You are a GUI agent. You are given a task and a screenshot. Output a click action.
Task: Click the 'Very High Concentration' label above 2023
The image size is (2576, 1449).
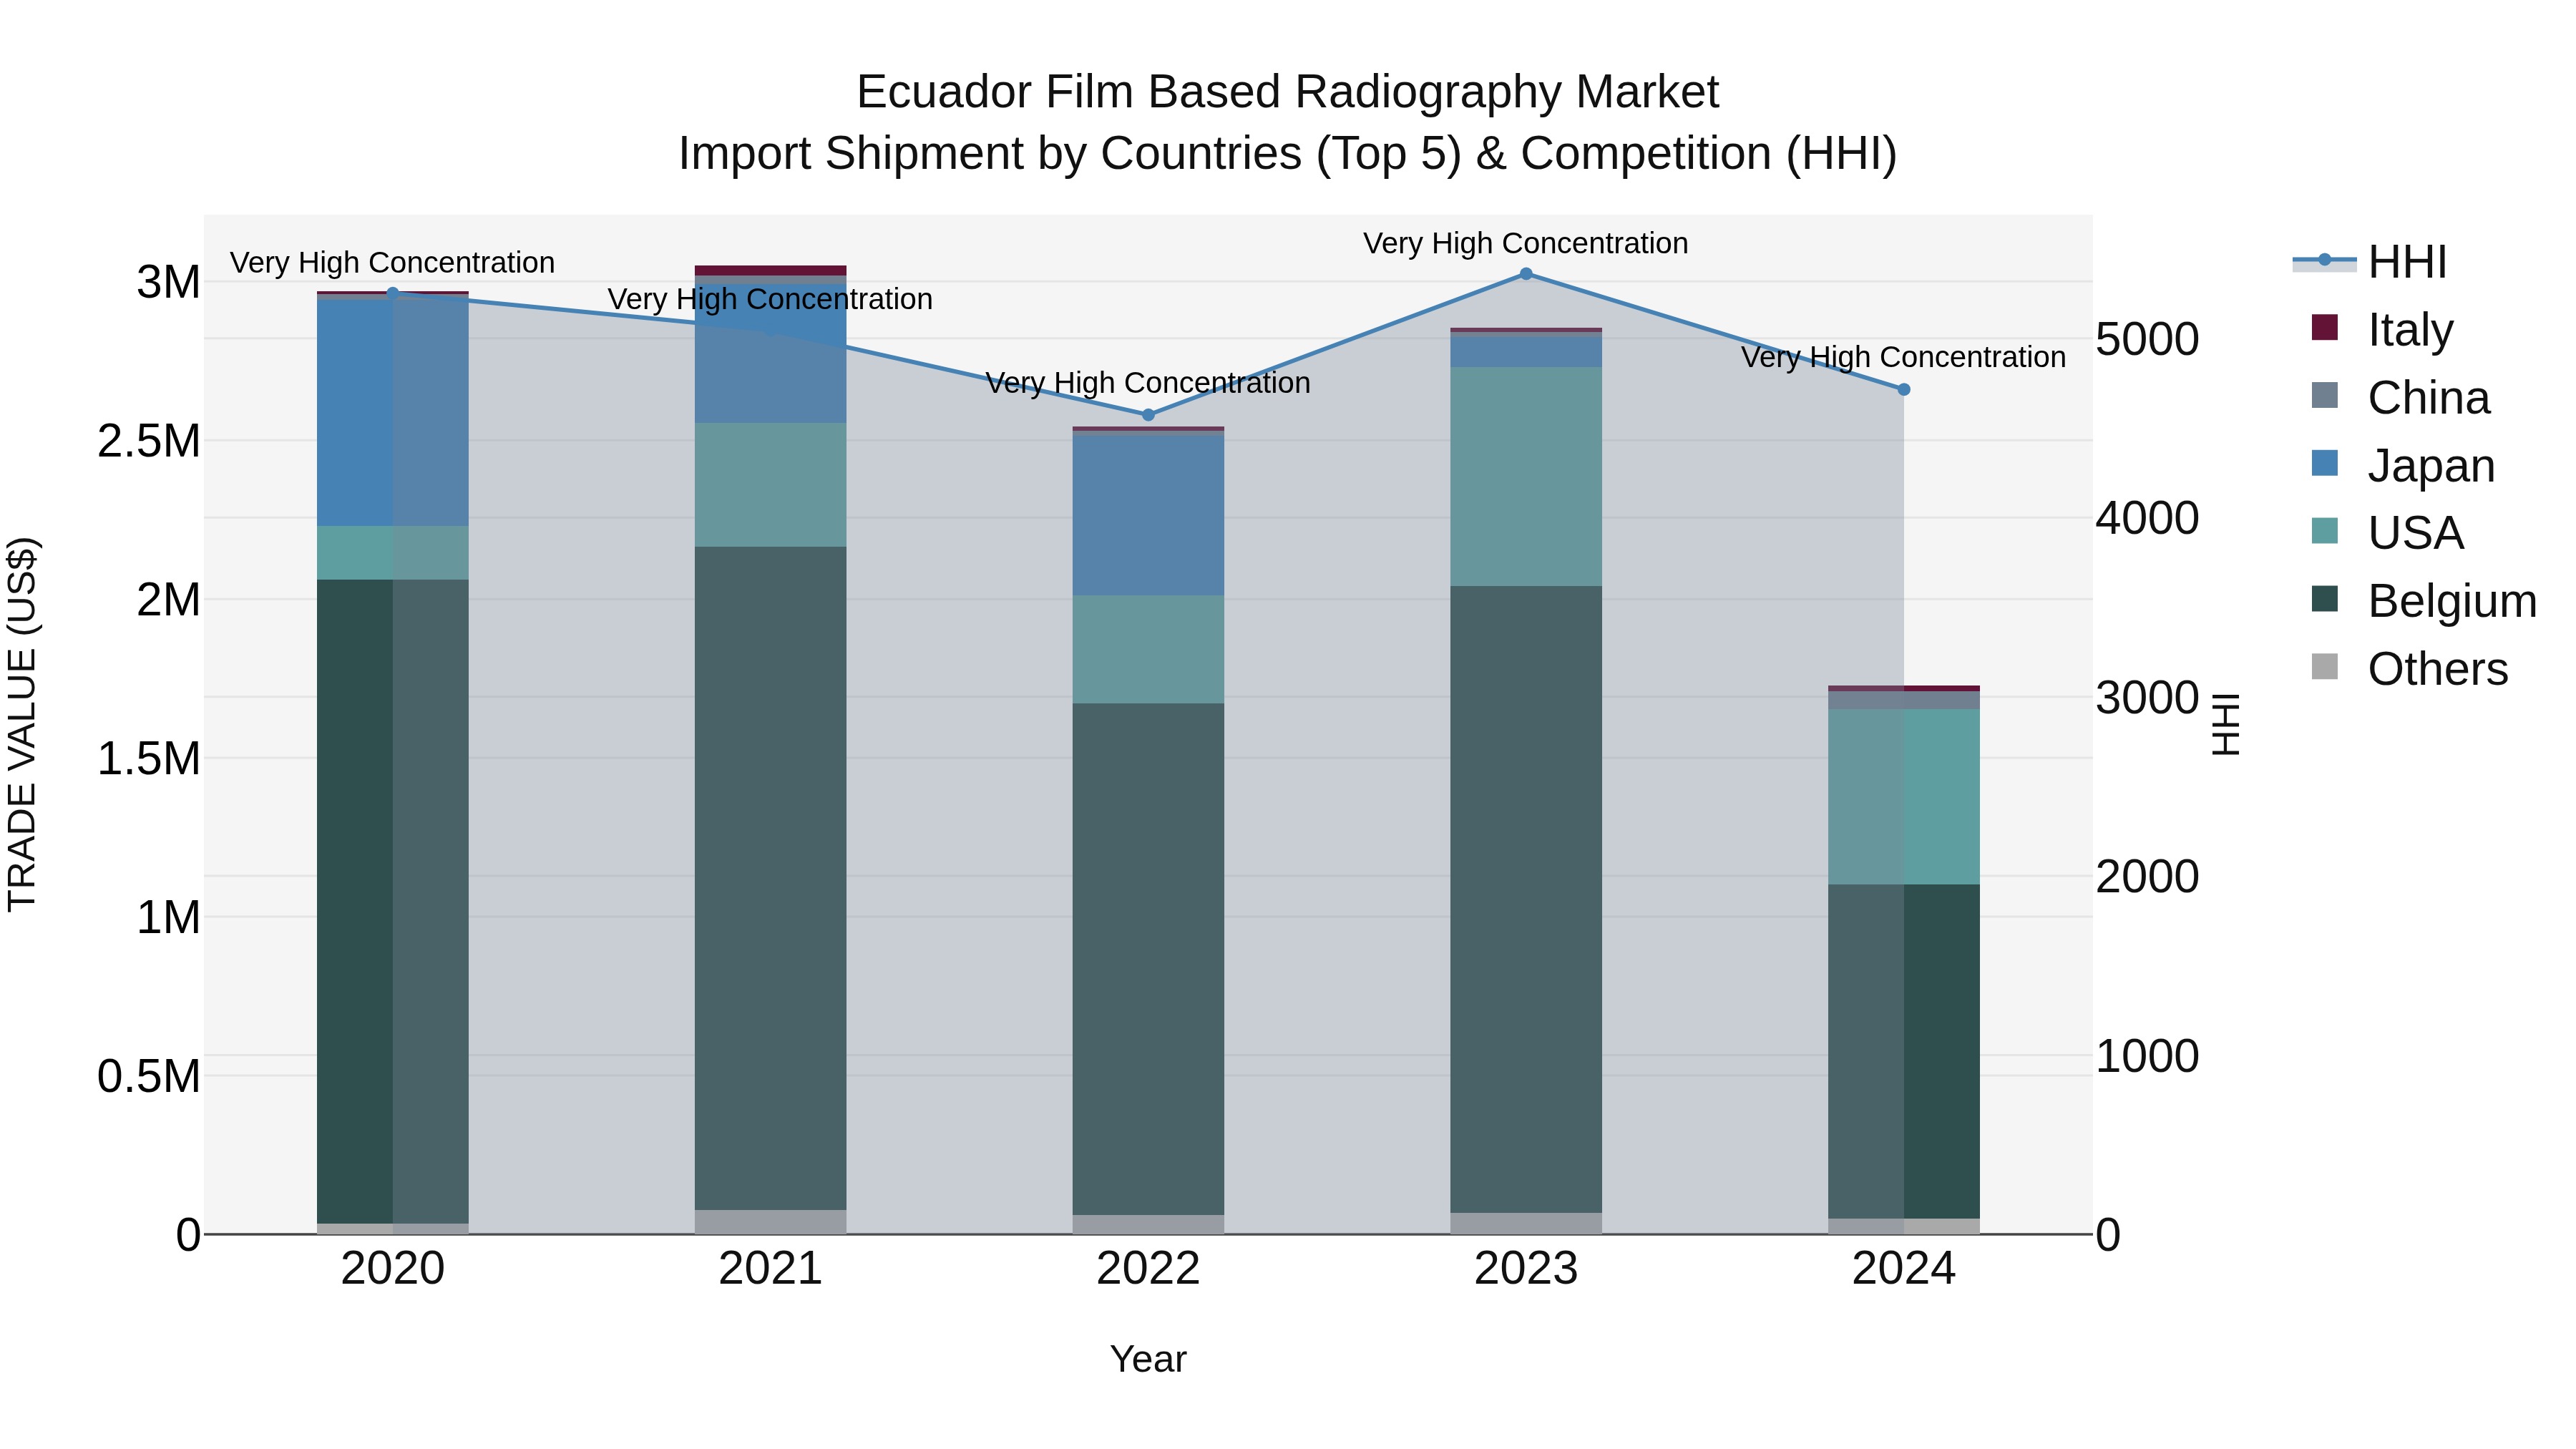[1526, 243]
